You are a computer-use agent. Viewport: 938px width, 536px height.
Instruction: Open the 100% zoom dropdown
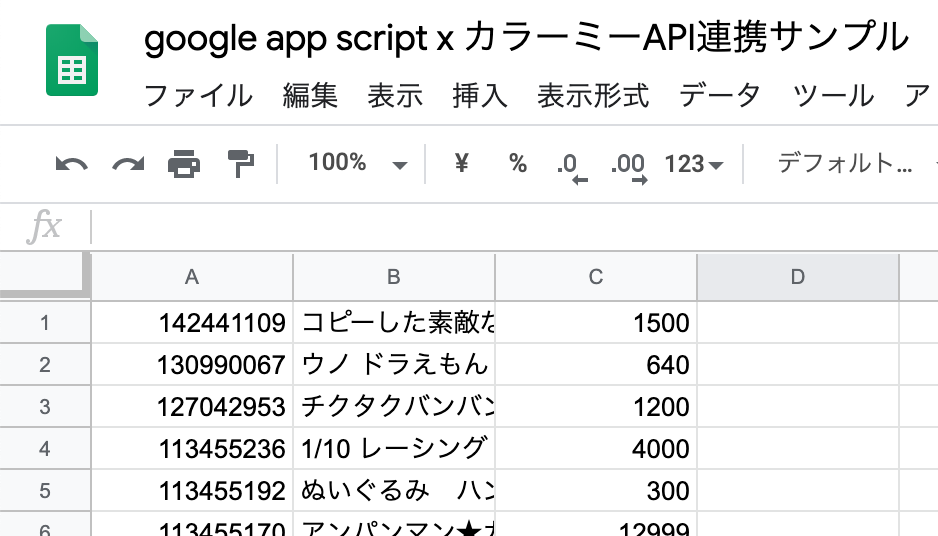[357, 163]
